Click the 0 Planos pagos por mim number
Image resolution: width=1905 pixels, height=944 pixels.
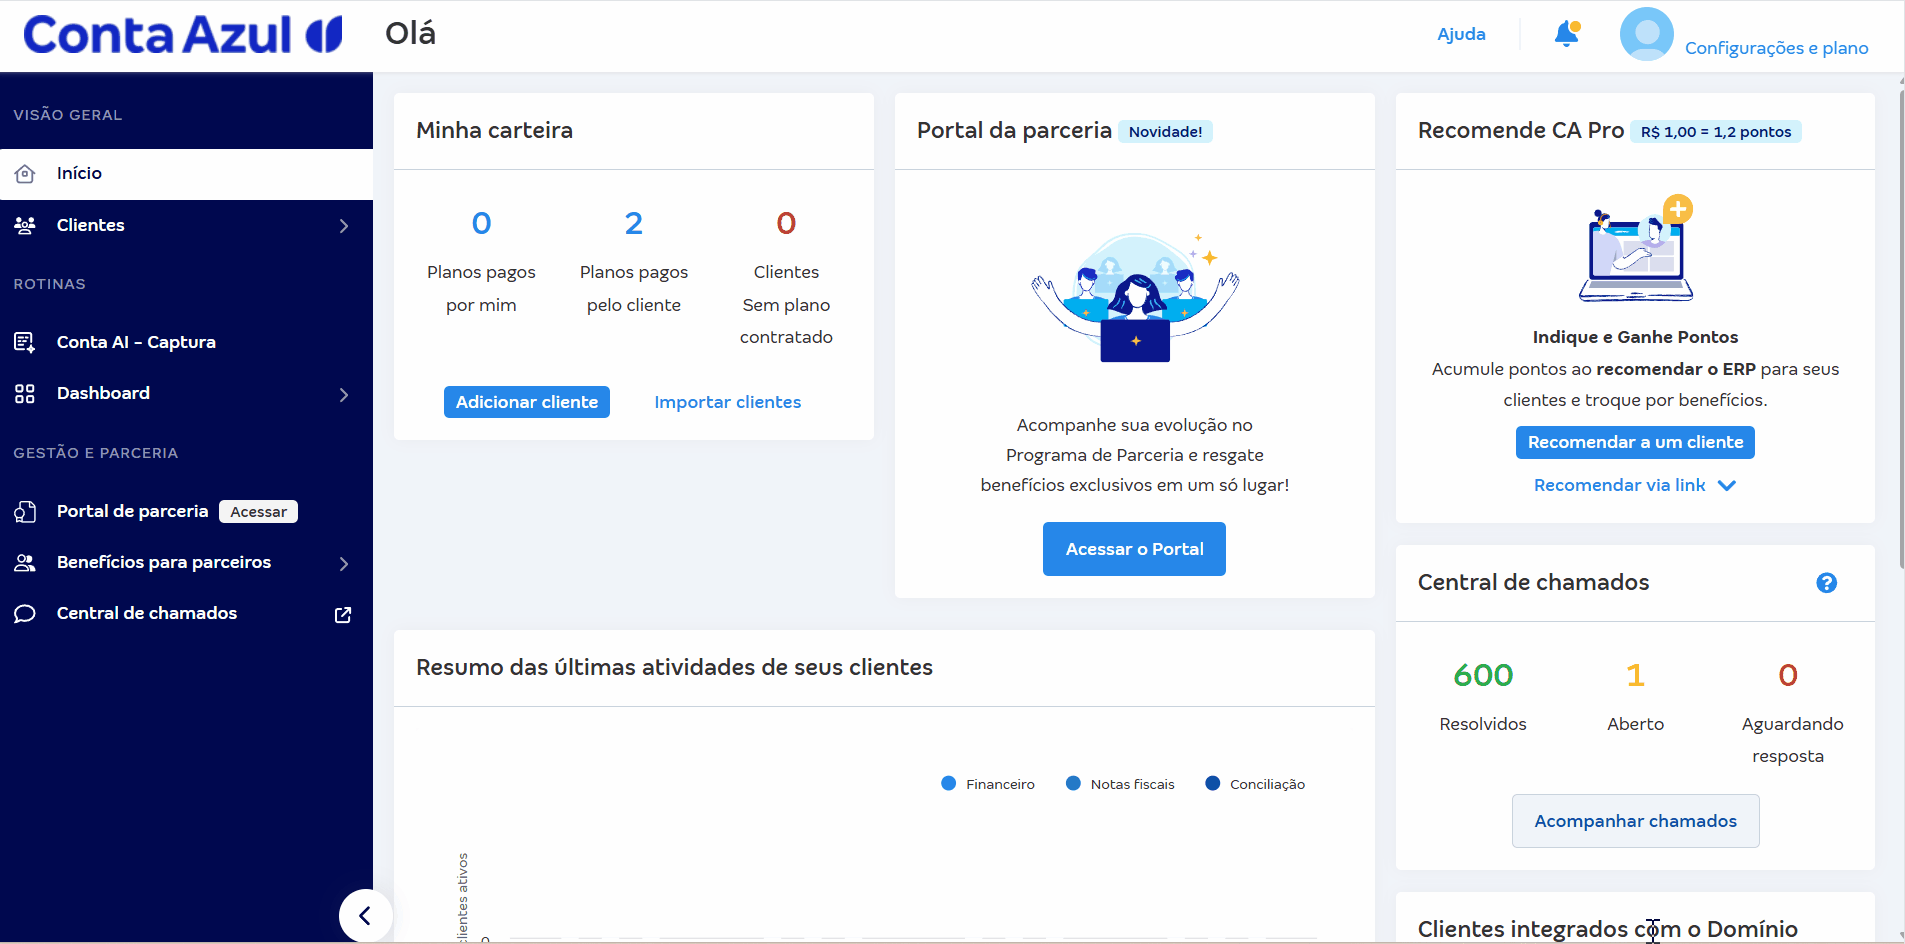point(481,224)
